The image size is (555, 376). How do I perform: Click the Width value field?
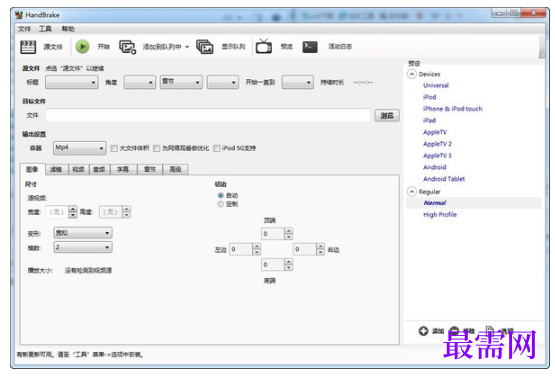tap(57, 212)
